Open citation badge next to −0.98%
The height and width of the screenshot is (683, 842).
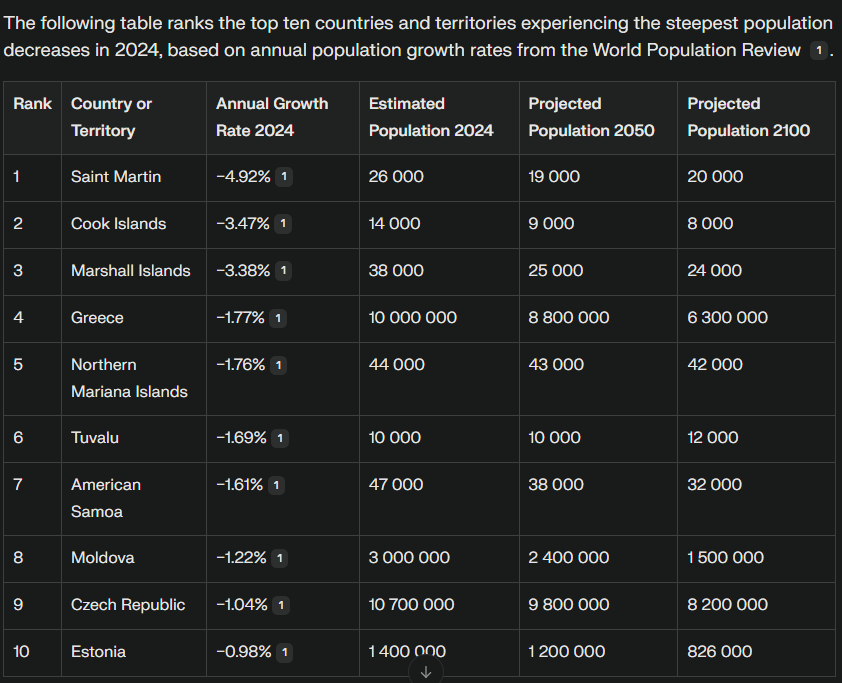pos(285,652)
